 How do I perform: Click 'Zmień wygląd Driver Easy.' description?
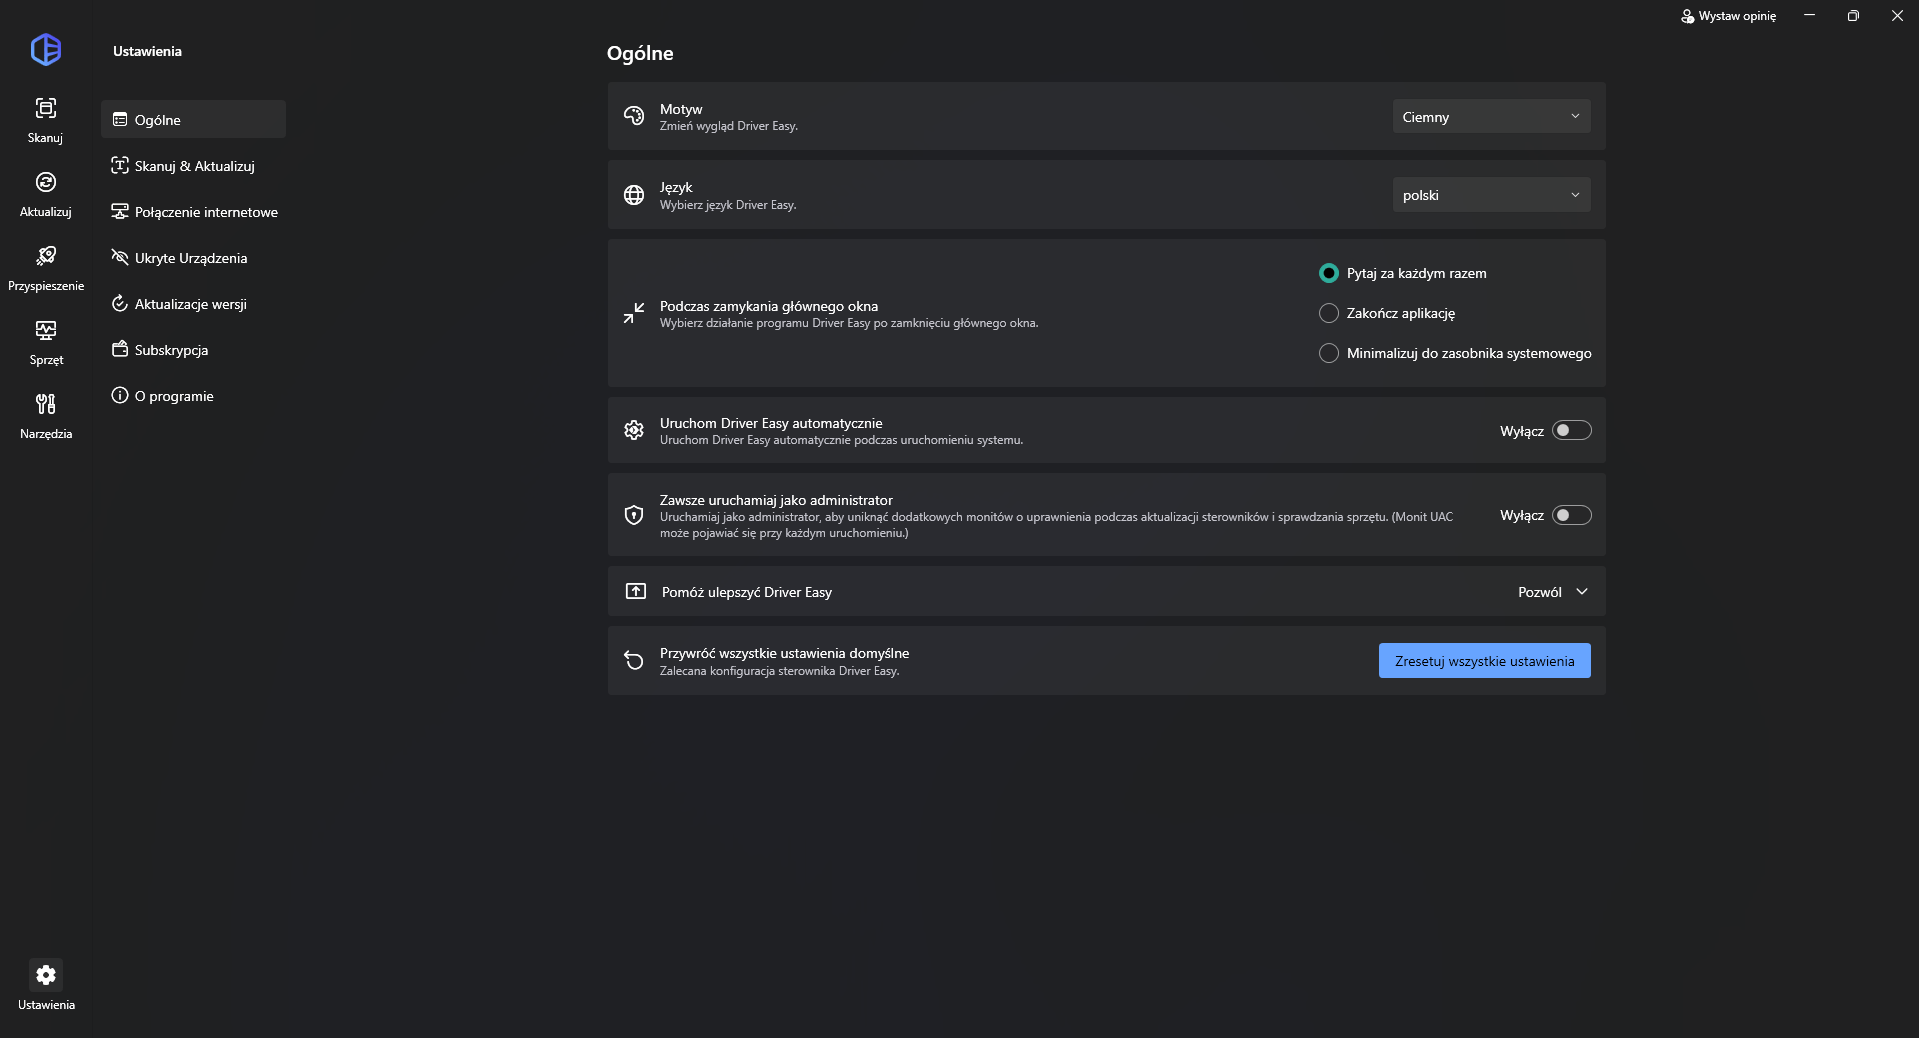[729, 126]
